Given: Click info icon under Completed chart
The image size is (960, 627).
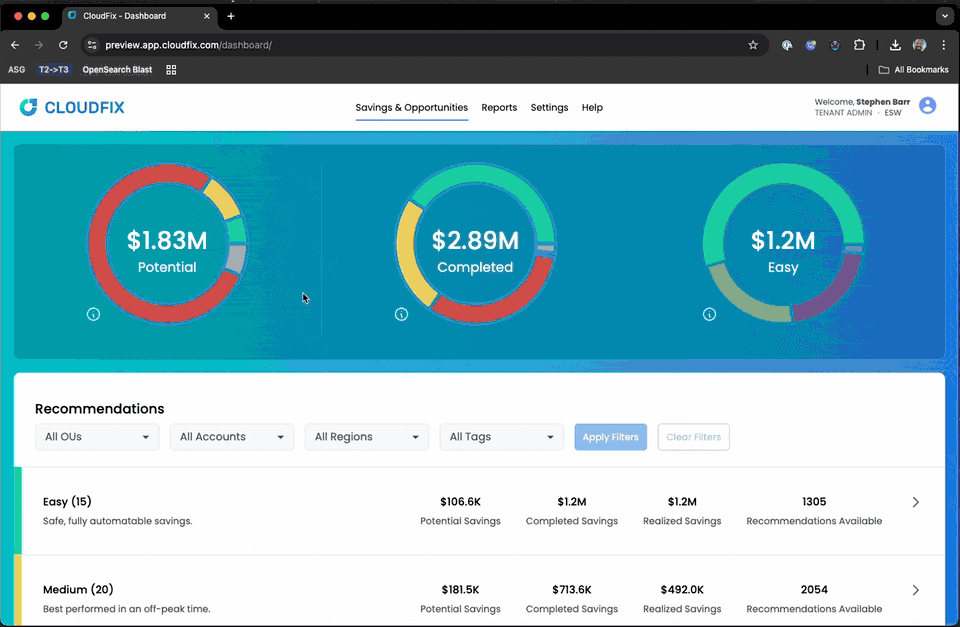Looking at the screenshot, I should coord(401,314).
